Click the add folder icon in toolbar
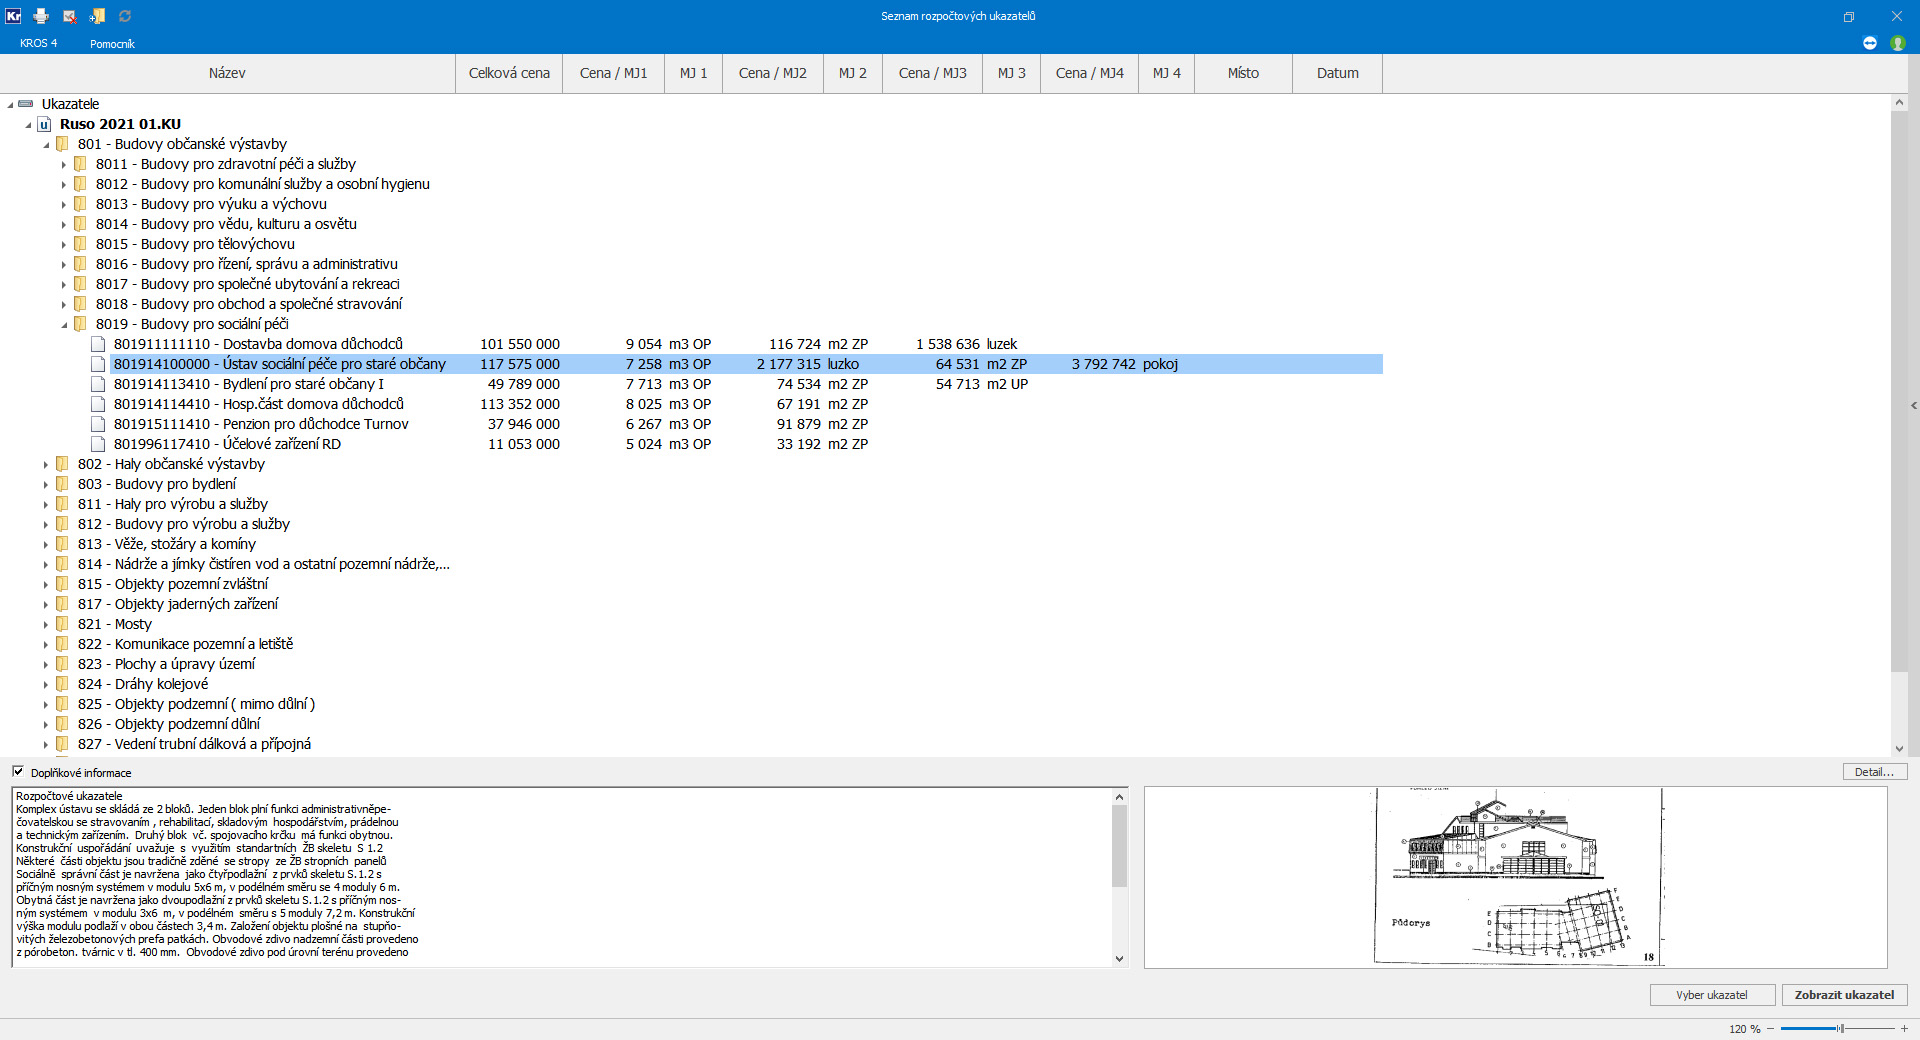The image size is (1920, 1040). [97, 16]
